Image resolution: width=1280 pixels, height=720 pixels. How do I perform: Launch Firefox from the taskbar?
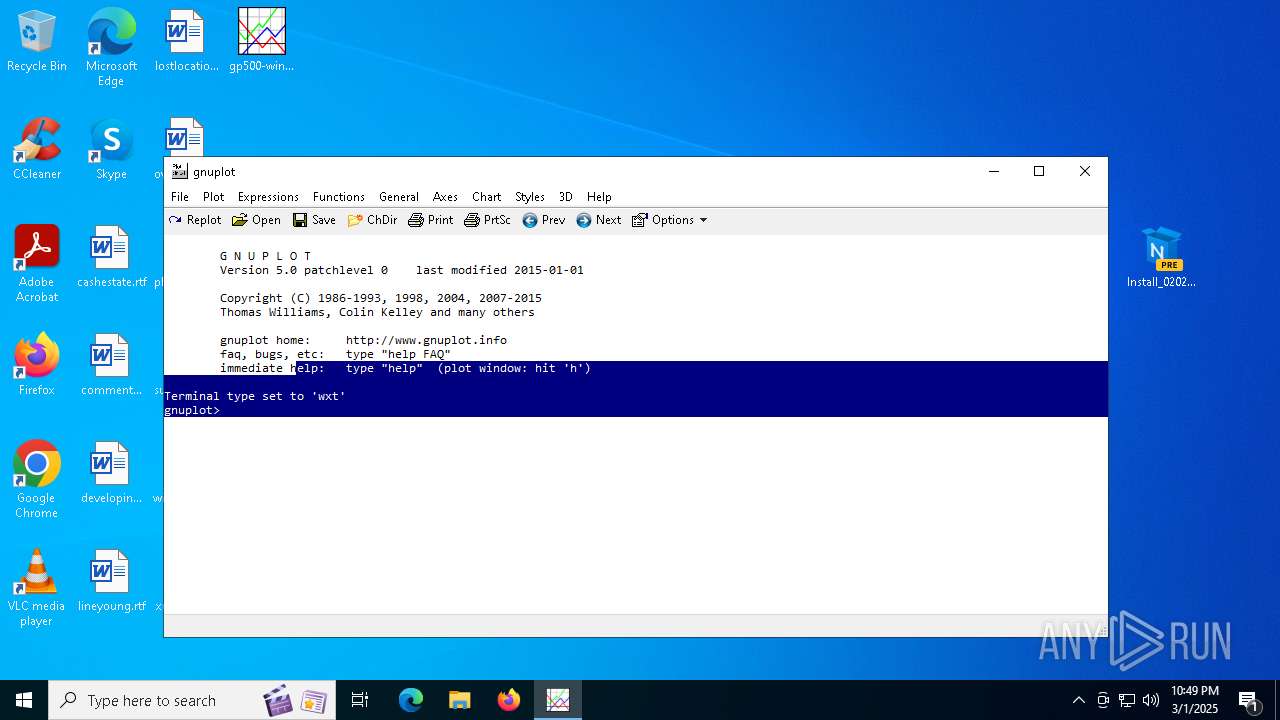pyautogui.click(x=509, y=700)
